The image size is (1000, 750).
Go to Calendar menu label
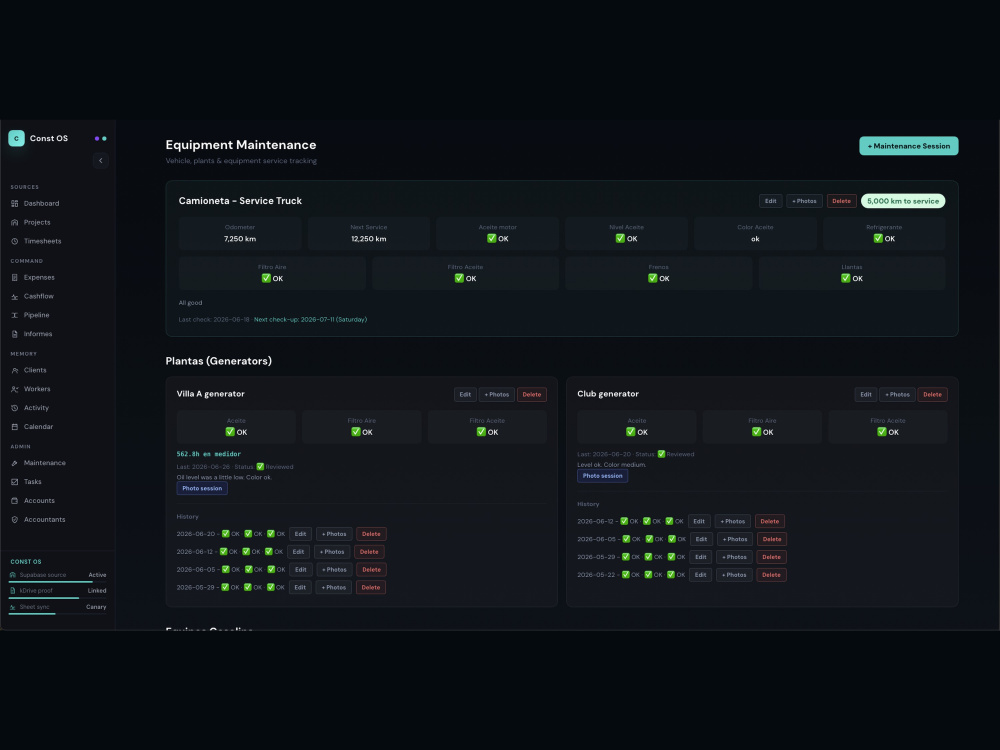tap(38, 427)
